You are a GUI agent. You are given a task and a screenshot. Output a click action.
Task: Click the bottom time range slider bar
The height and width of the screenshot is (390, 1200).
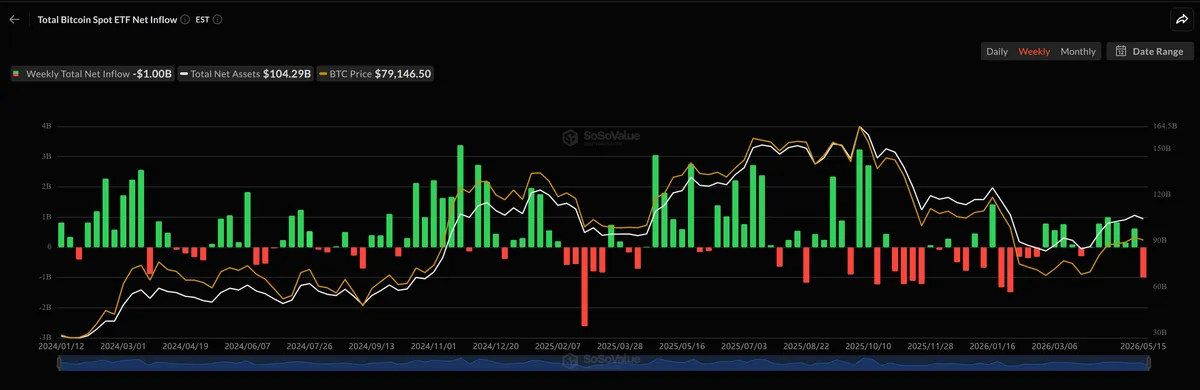600,365
